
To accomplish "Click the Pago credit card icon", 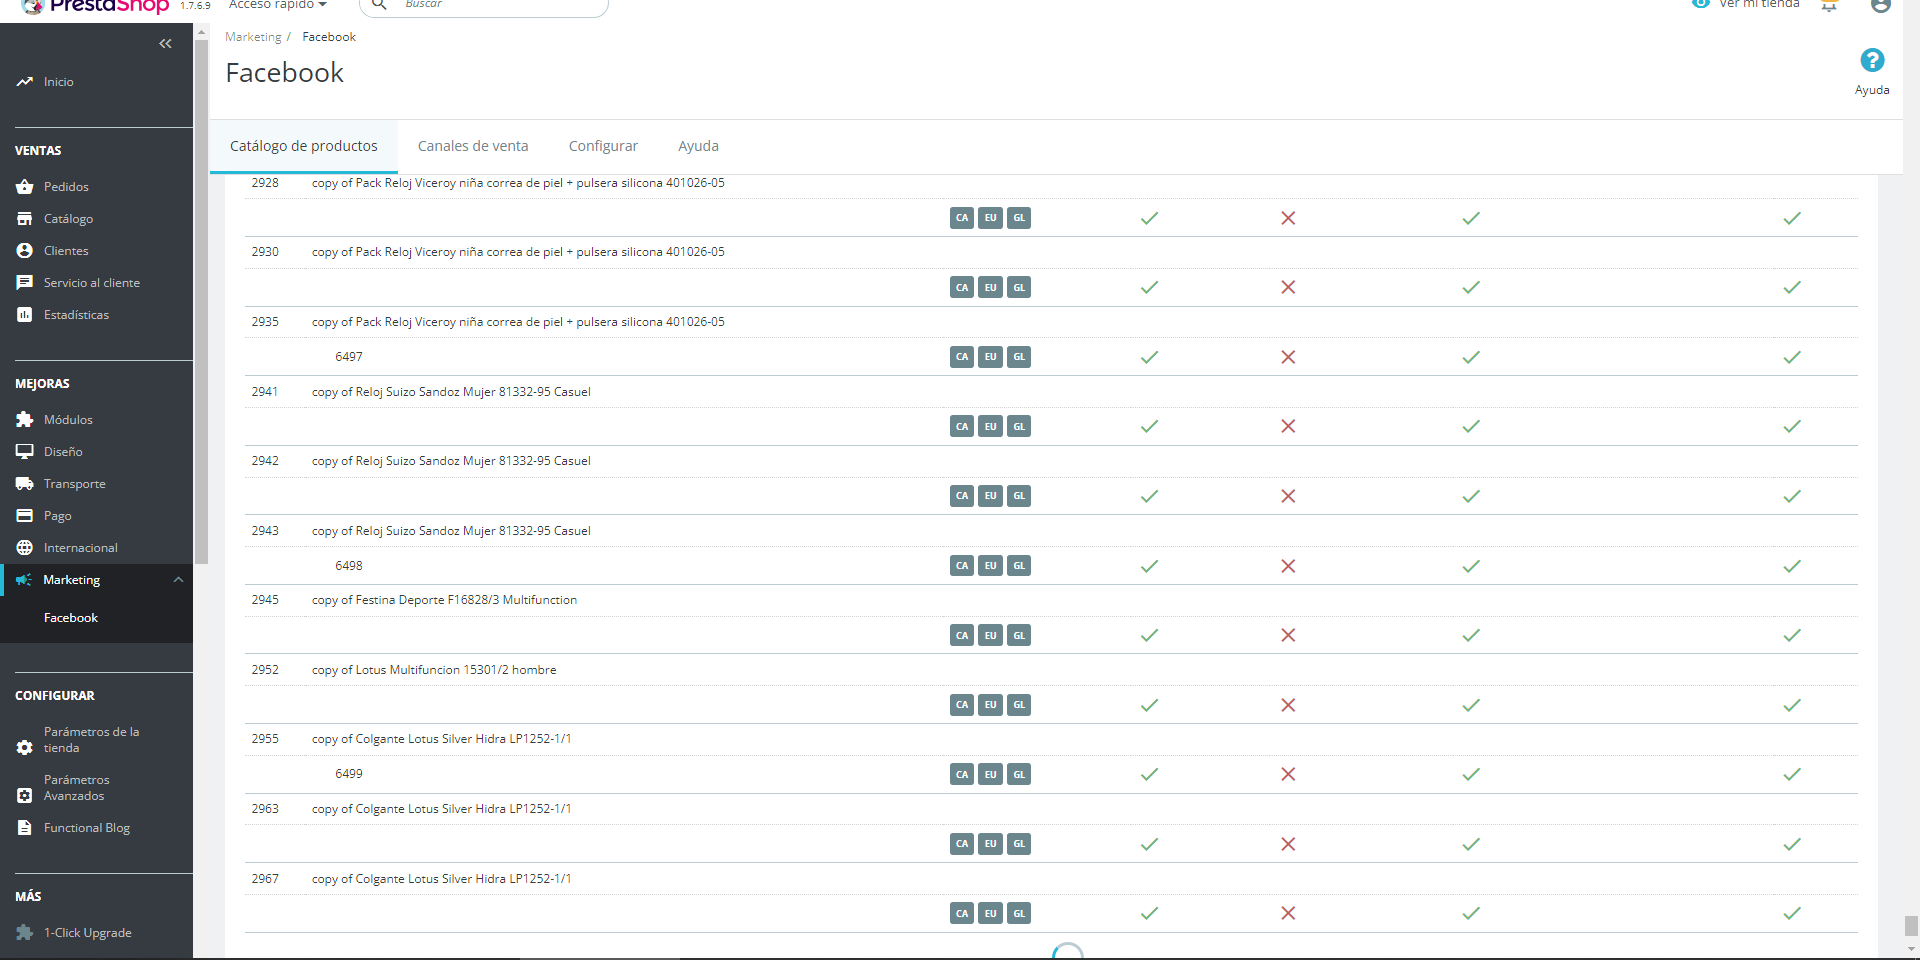I will click(25, 516).
